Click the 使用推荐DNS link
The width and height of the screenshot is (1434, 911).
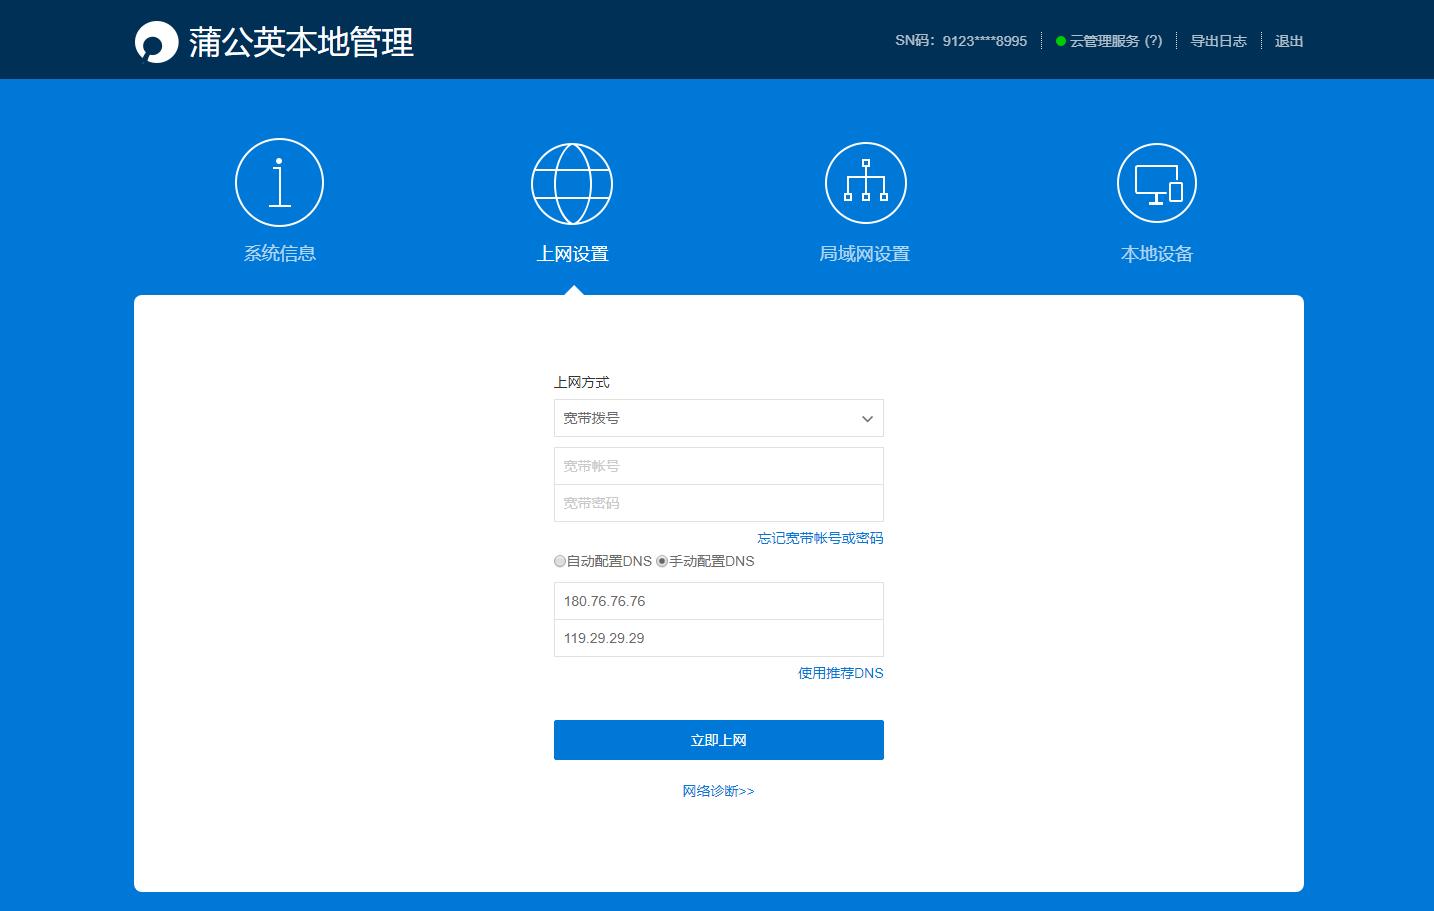(x=841, y=673)
